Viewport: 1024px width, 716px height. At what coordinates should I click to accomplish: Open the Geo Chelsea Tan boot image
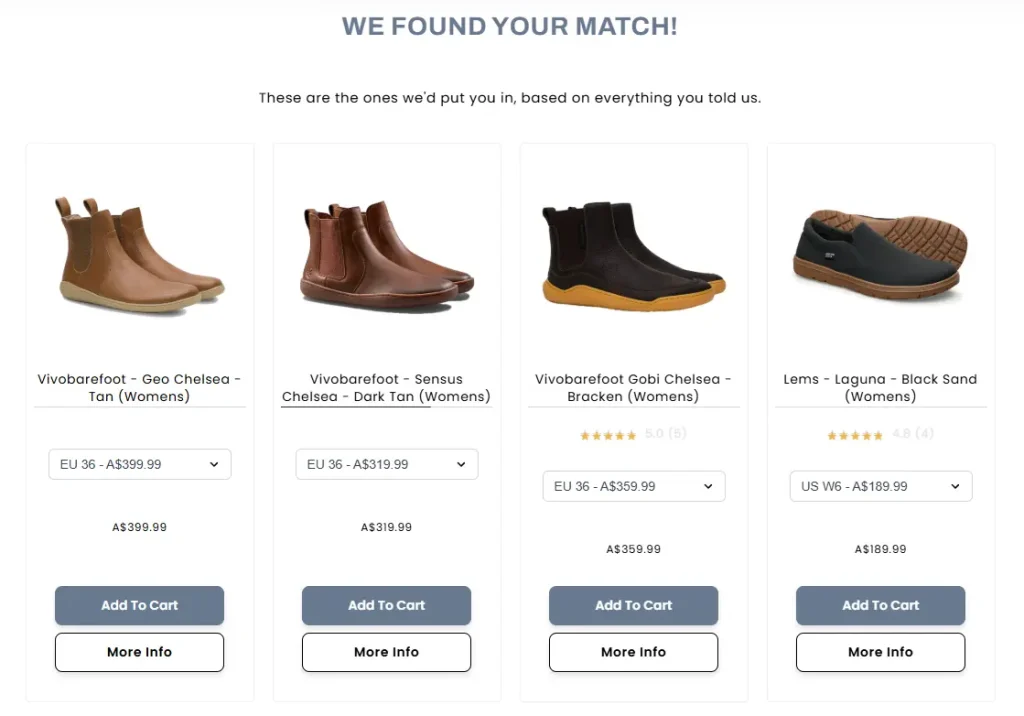[x=139, y=255]
